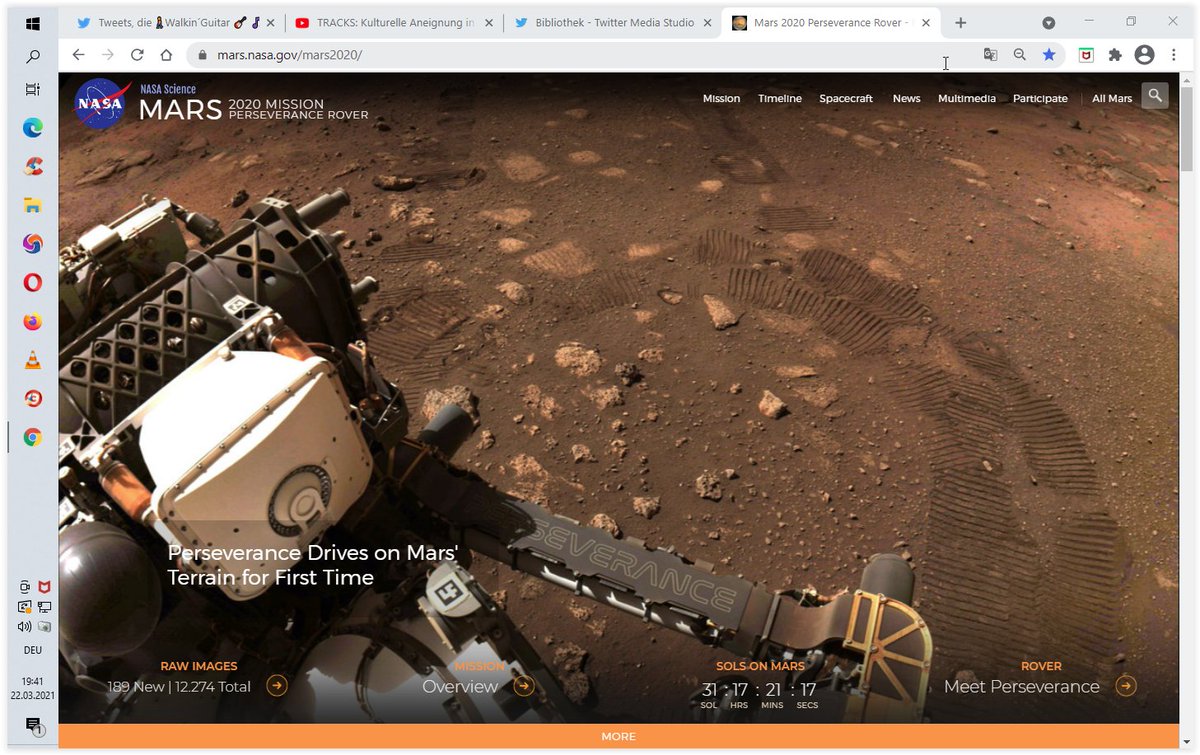The image size is (1200, 755).
Task: Open the notification center icon
Action: (32, 725)
